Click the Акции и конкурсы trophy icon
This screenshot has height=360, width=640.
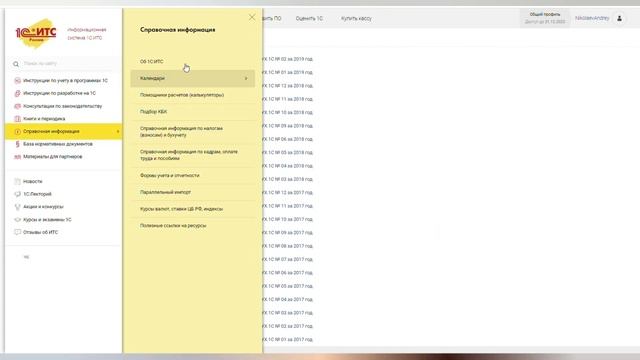point(17,207)
